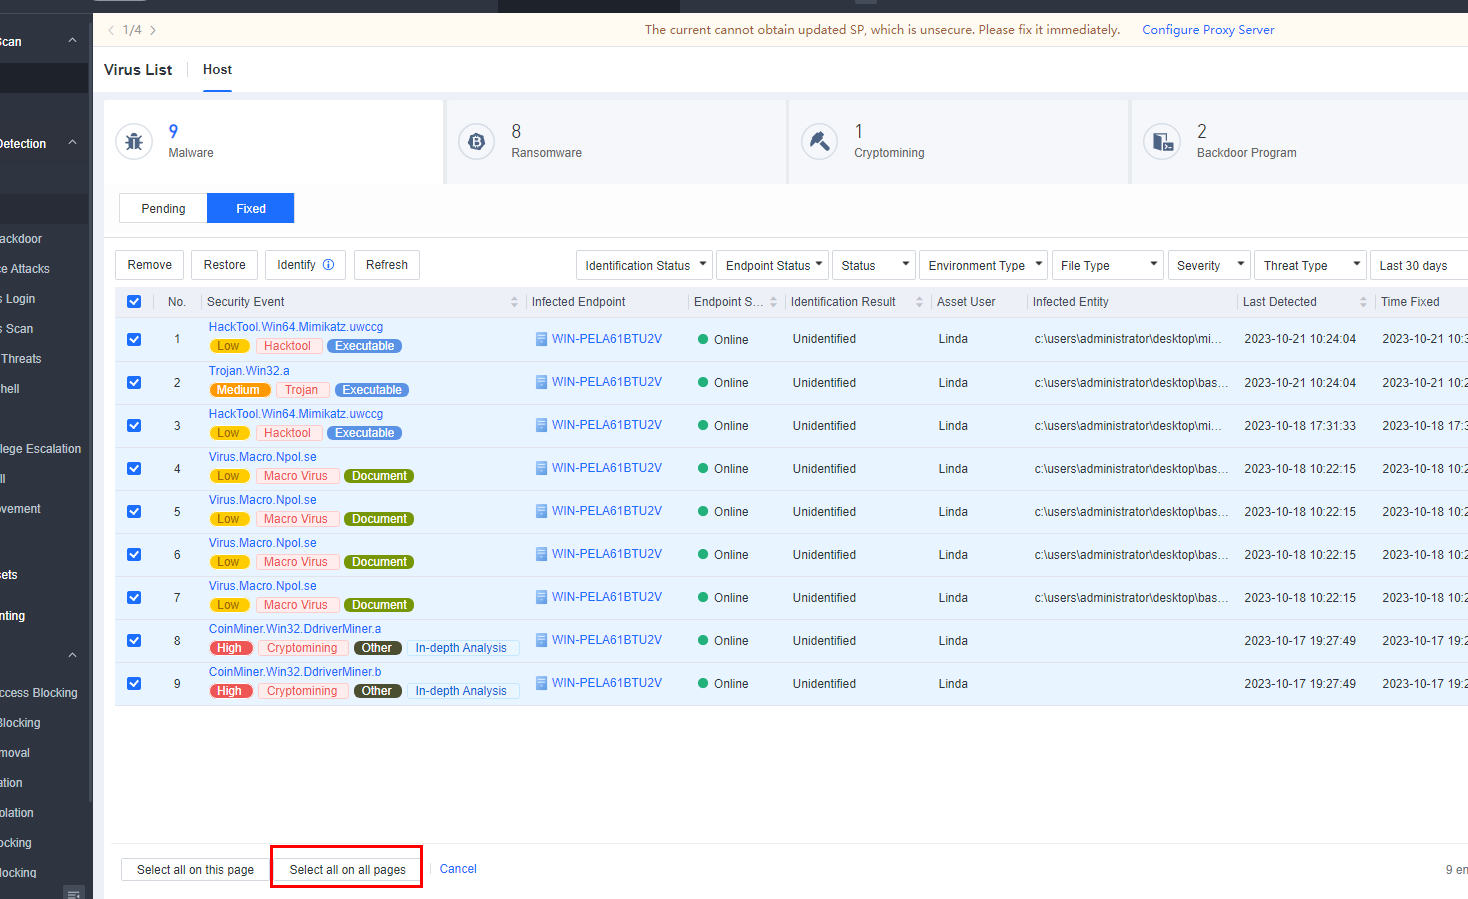Open the Identification Status dropdown
Viewport: 1468px width, 899px height.
[644, 266]
